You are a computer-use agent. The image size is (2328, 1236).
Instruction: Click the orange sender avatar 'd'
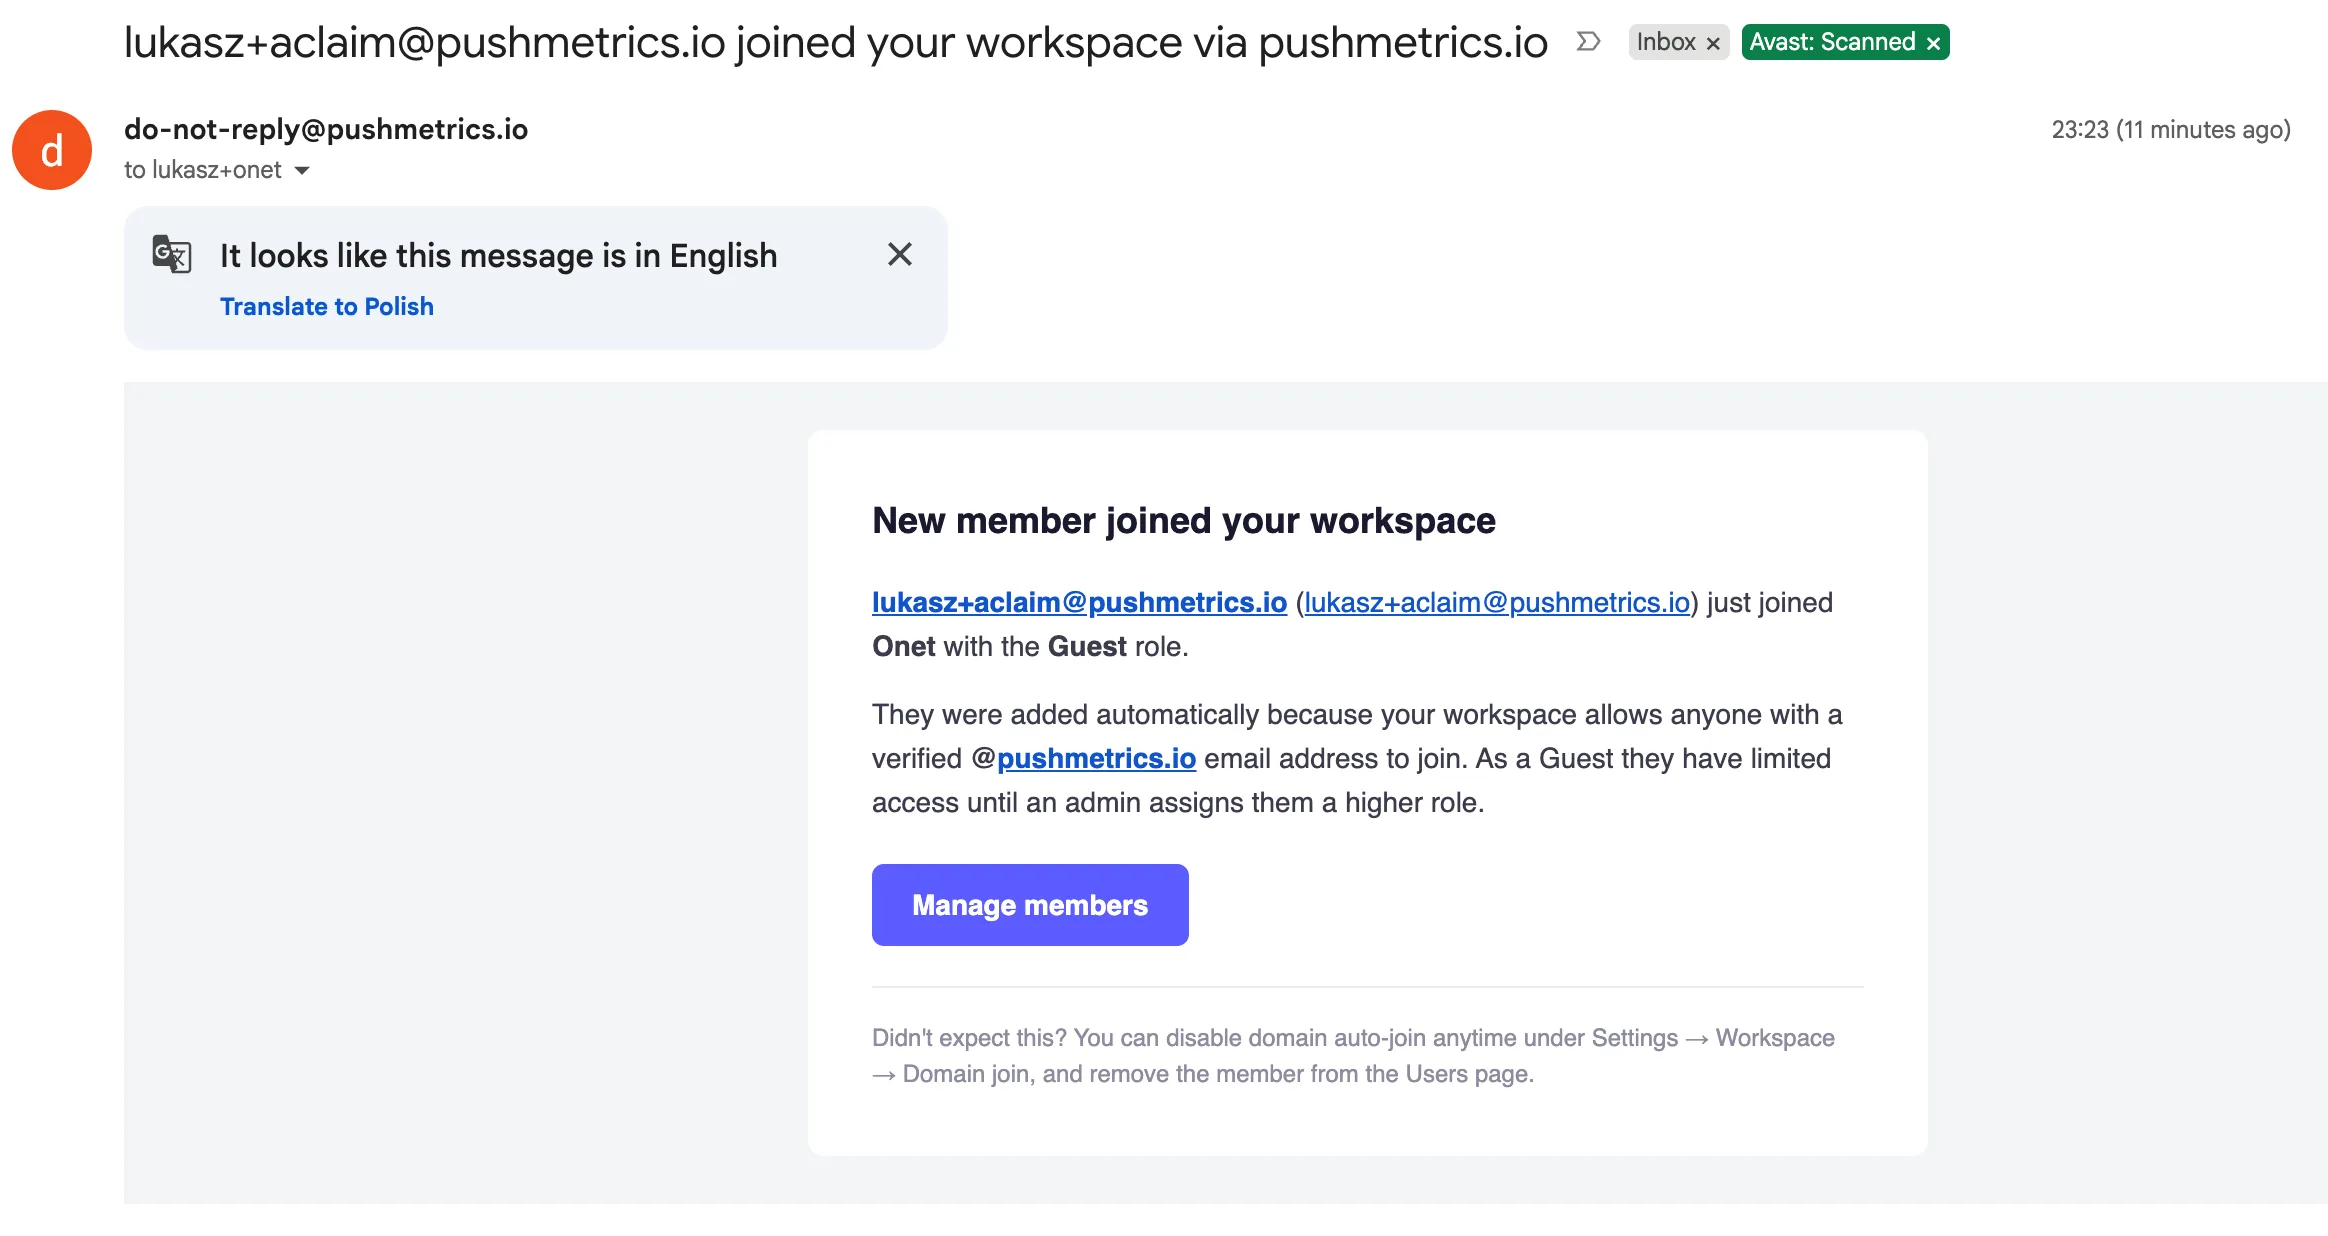[x=52, y=150]
